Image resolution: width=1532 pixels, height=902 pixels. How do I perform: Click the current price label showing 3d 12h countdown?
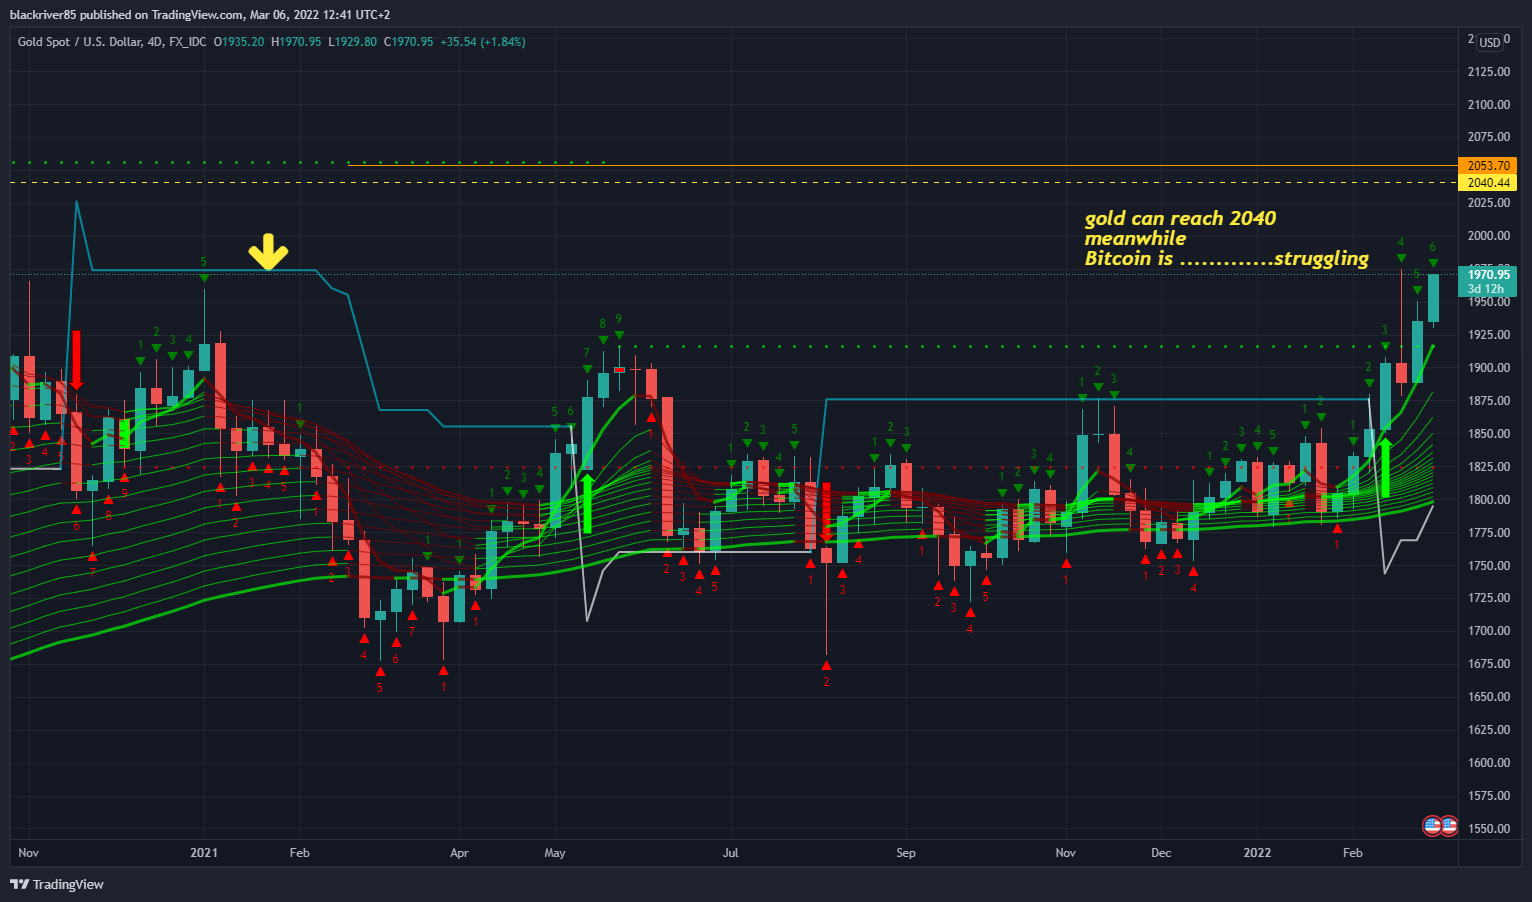point(1489,282)
